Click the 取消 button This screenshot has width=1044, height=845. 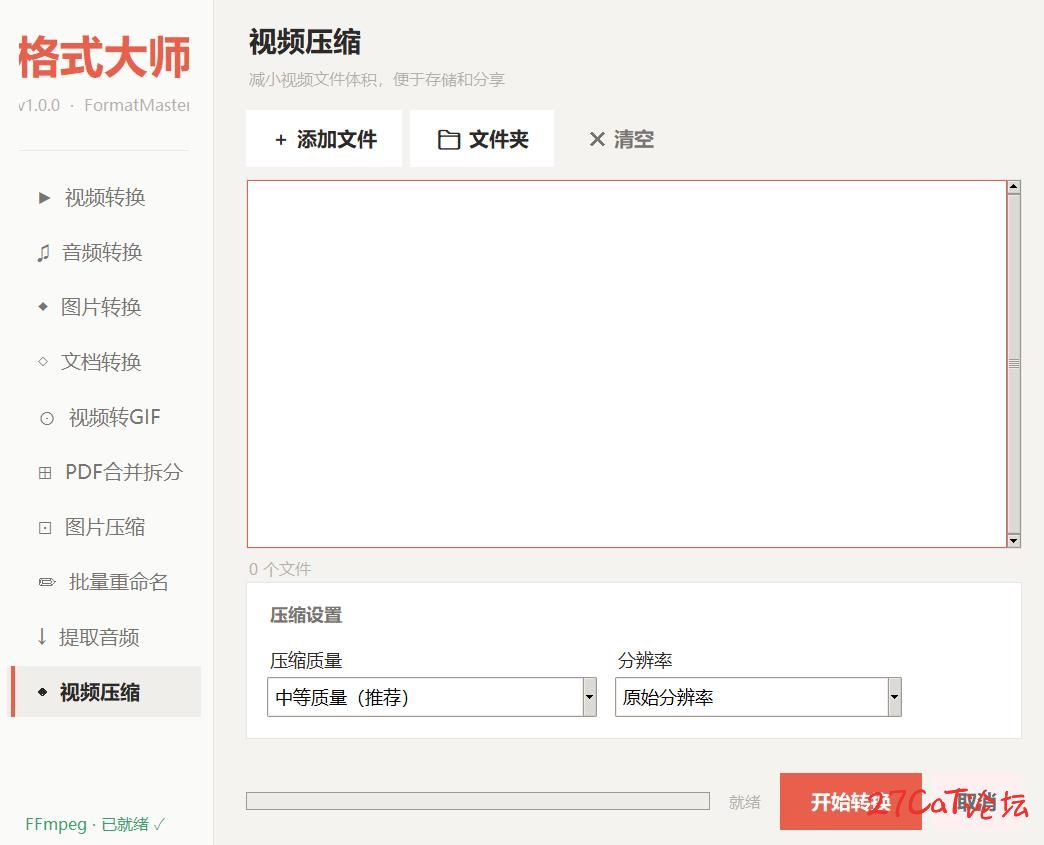tap(975, 801)
